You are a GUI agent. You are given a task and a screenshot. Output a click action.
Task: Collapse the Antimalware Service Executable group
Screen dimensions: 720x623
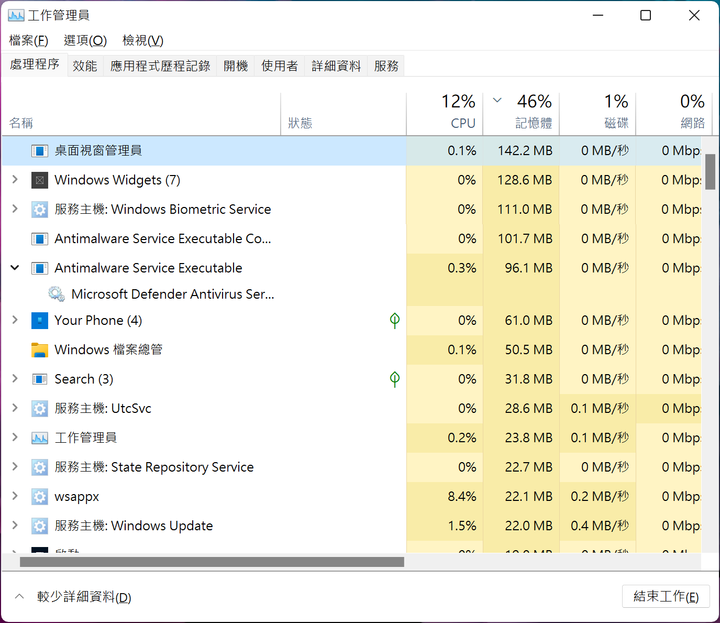coord(15,268)
